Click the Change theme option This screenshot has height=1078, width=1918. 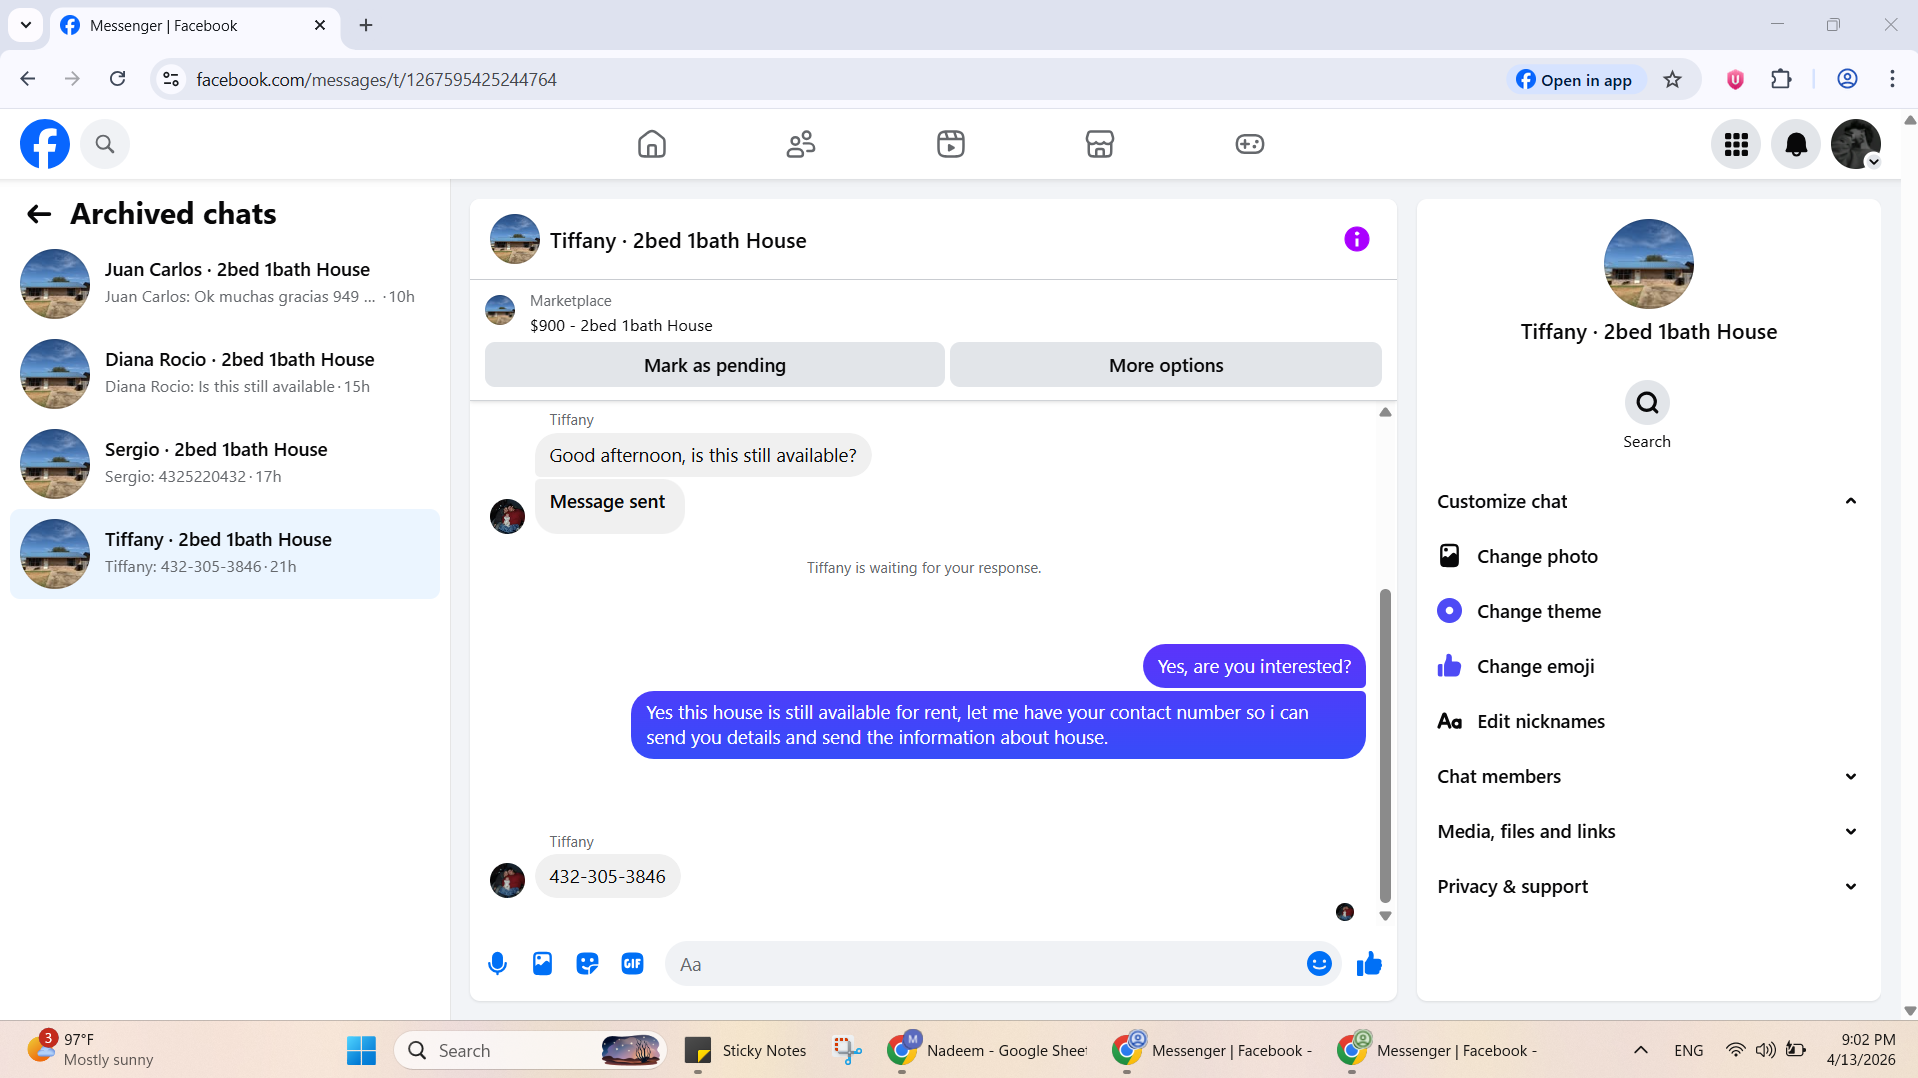tap(1648, 611)
